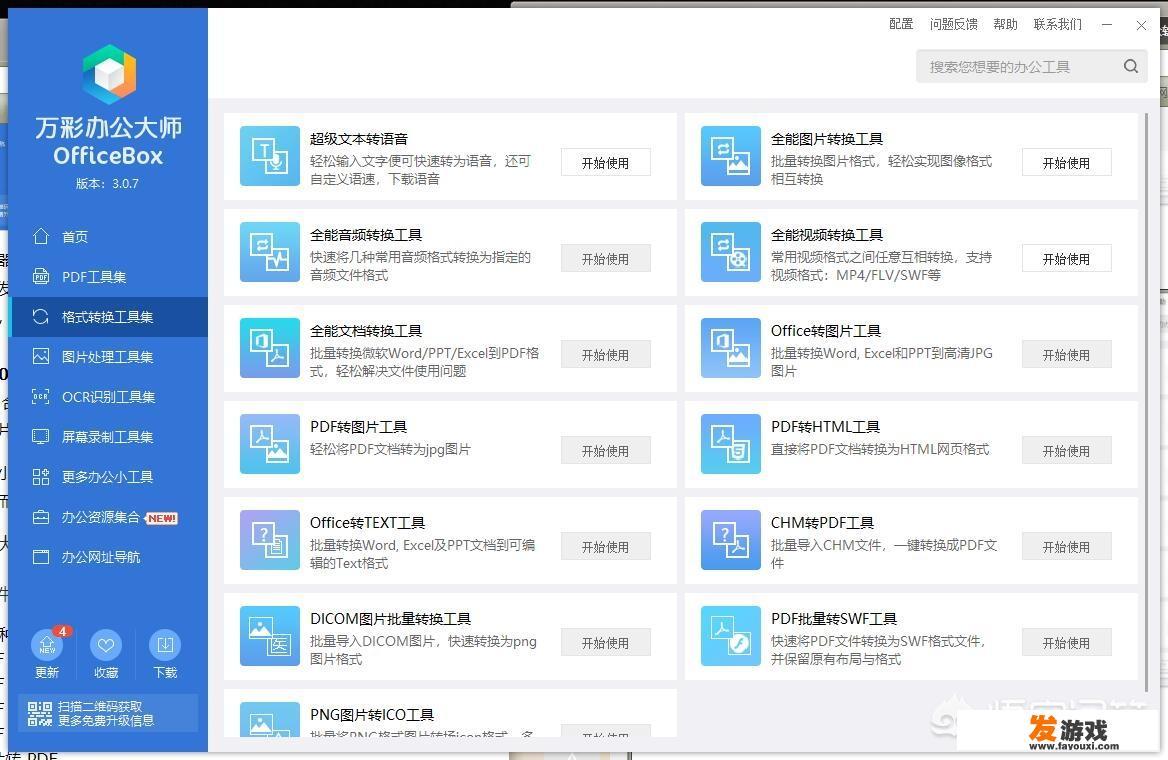Click 开始使用 for PDF转HTML工具
Image resolution: width=1168 pixels, height=760 pixels.
click(1066, 451)
